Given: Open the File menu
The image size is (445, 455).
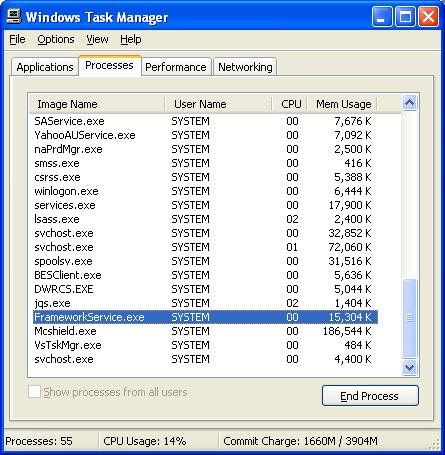Looking at the screenshot, I should 17,39.
